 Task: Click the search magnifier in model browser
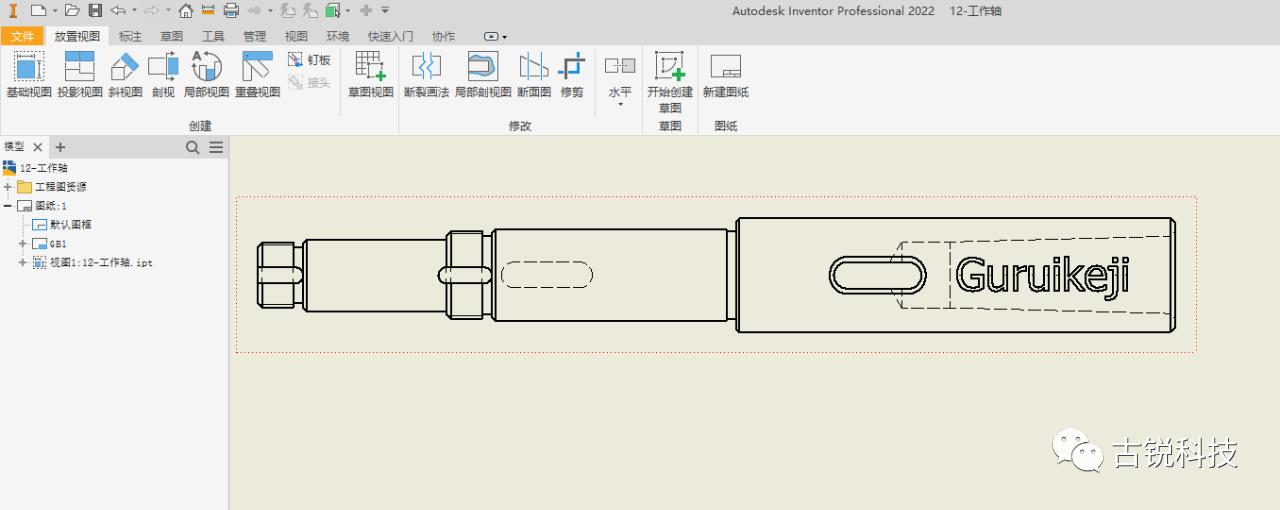tap(193, 147)
